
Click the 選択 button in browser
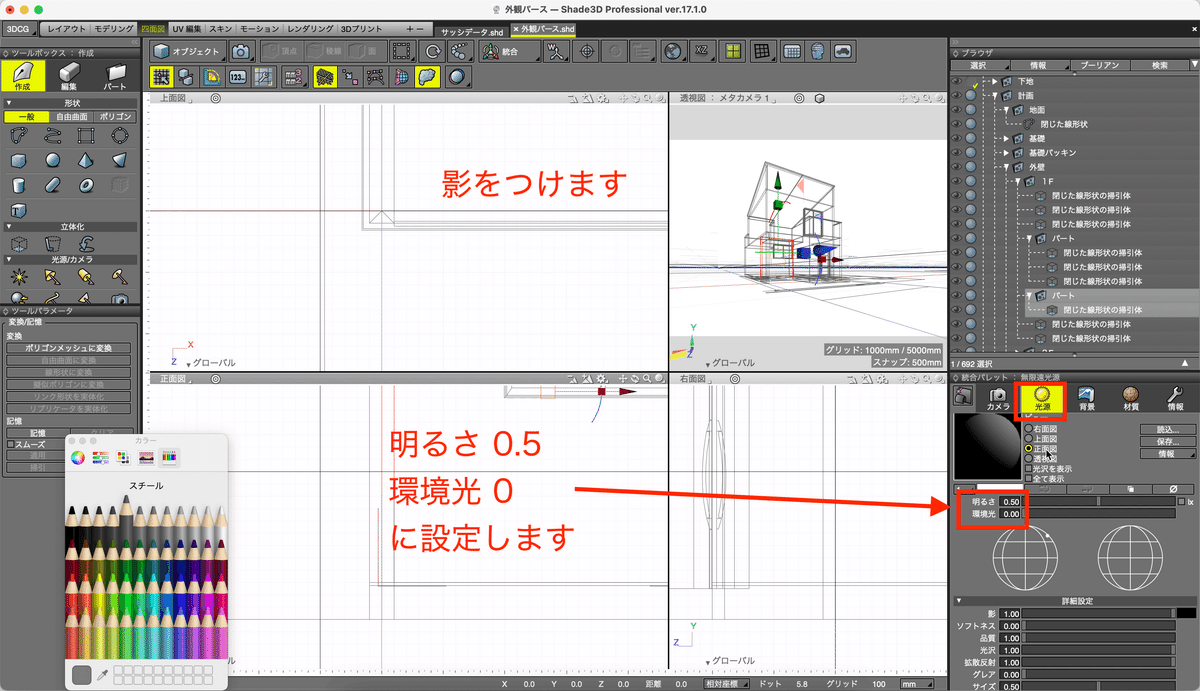coord(979,65)
